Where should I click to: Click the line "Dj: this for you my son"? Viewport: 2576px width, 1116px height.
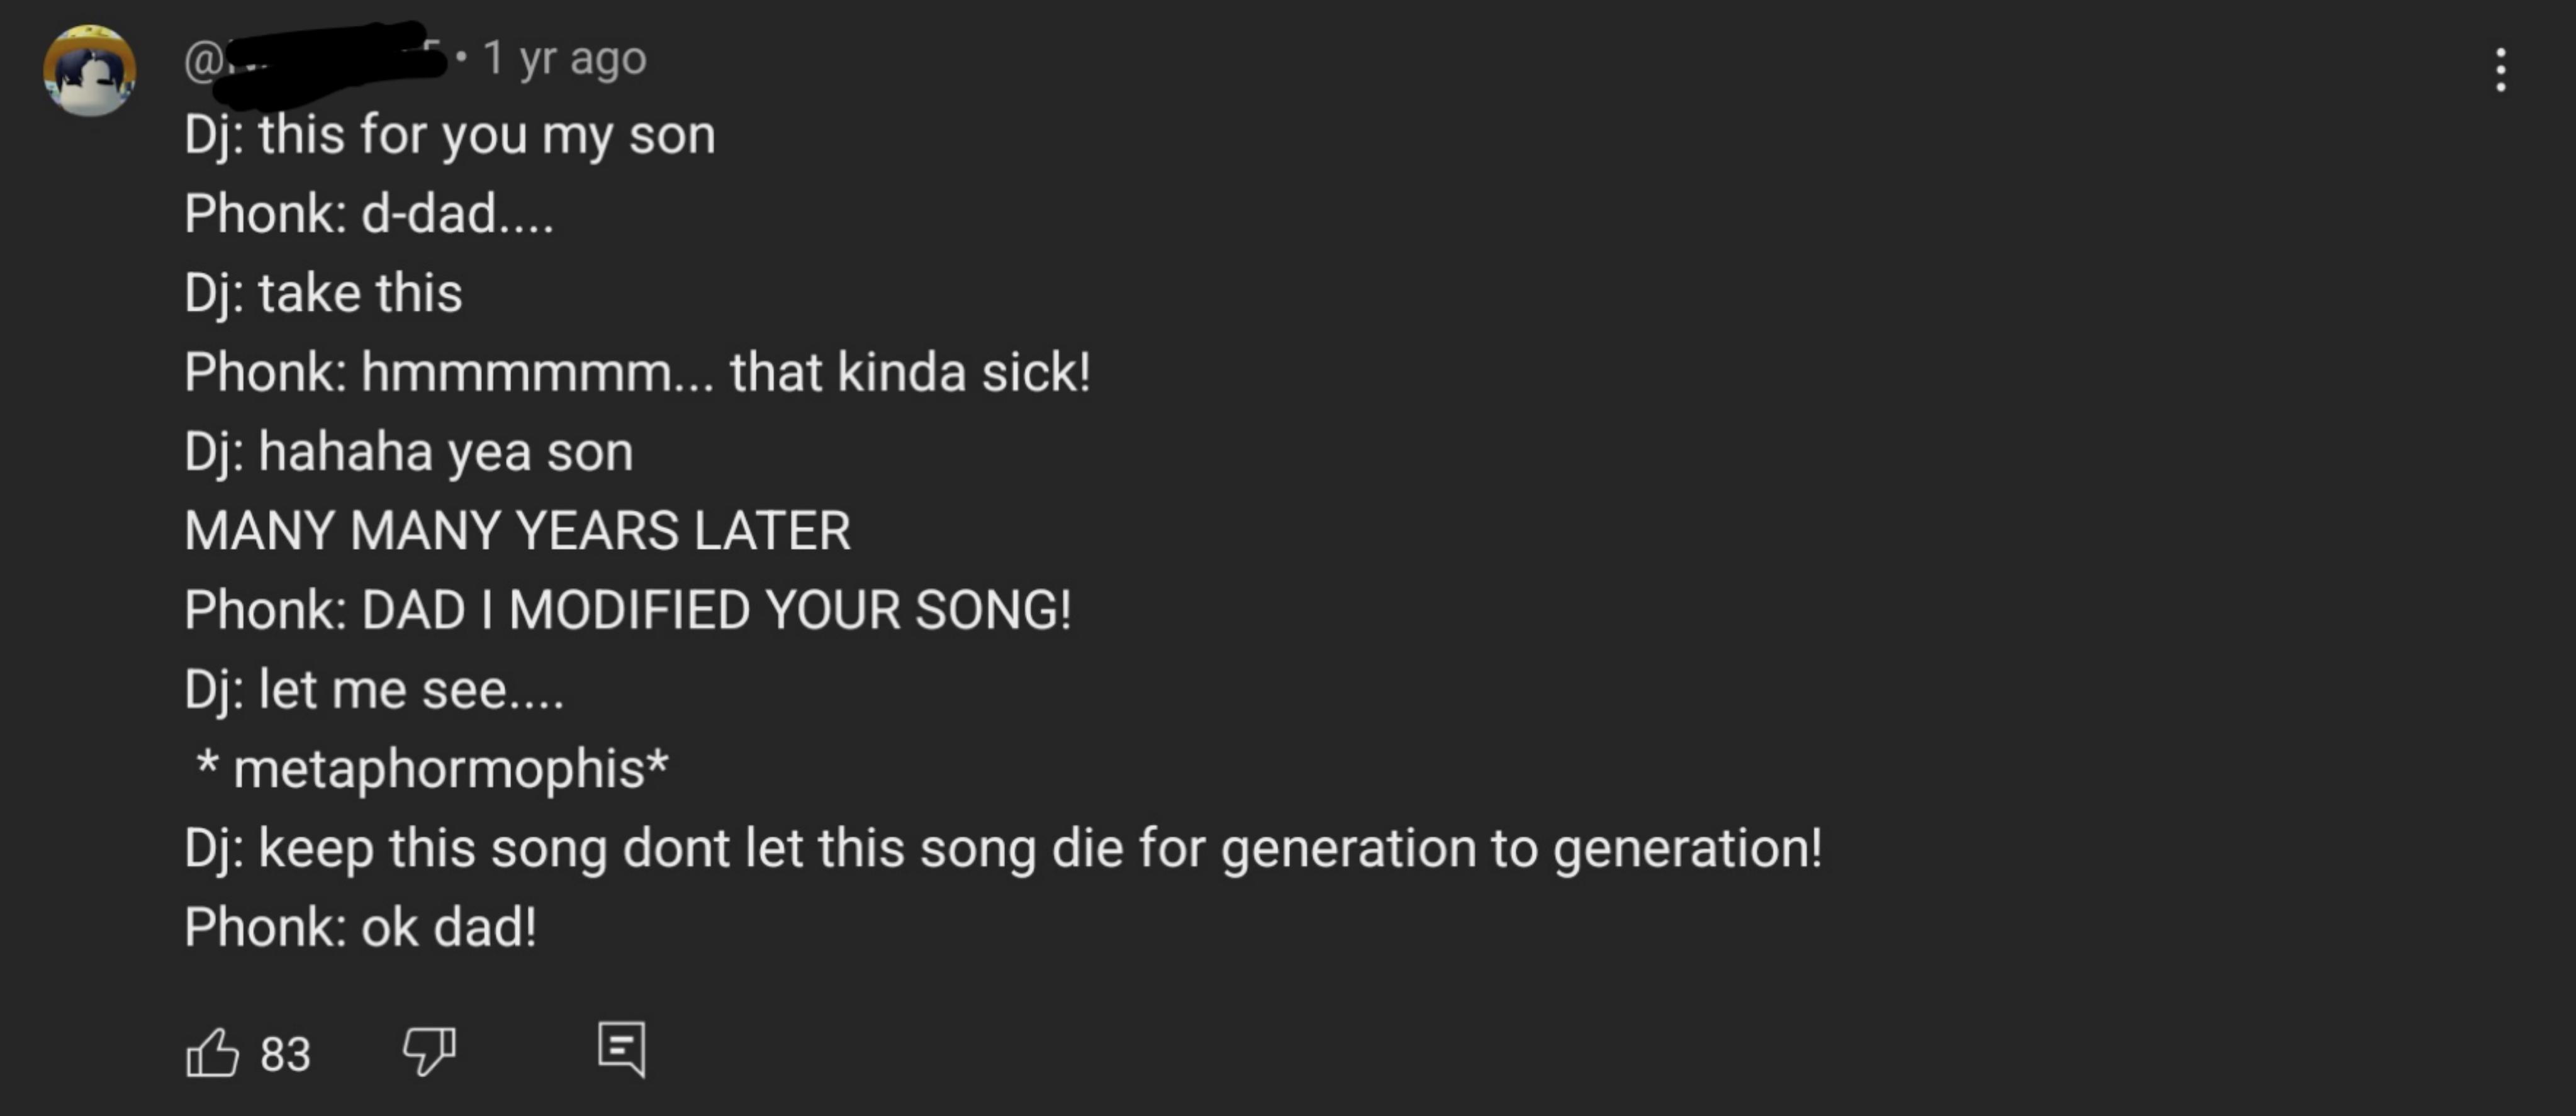(x=449, y=135)
